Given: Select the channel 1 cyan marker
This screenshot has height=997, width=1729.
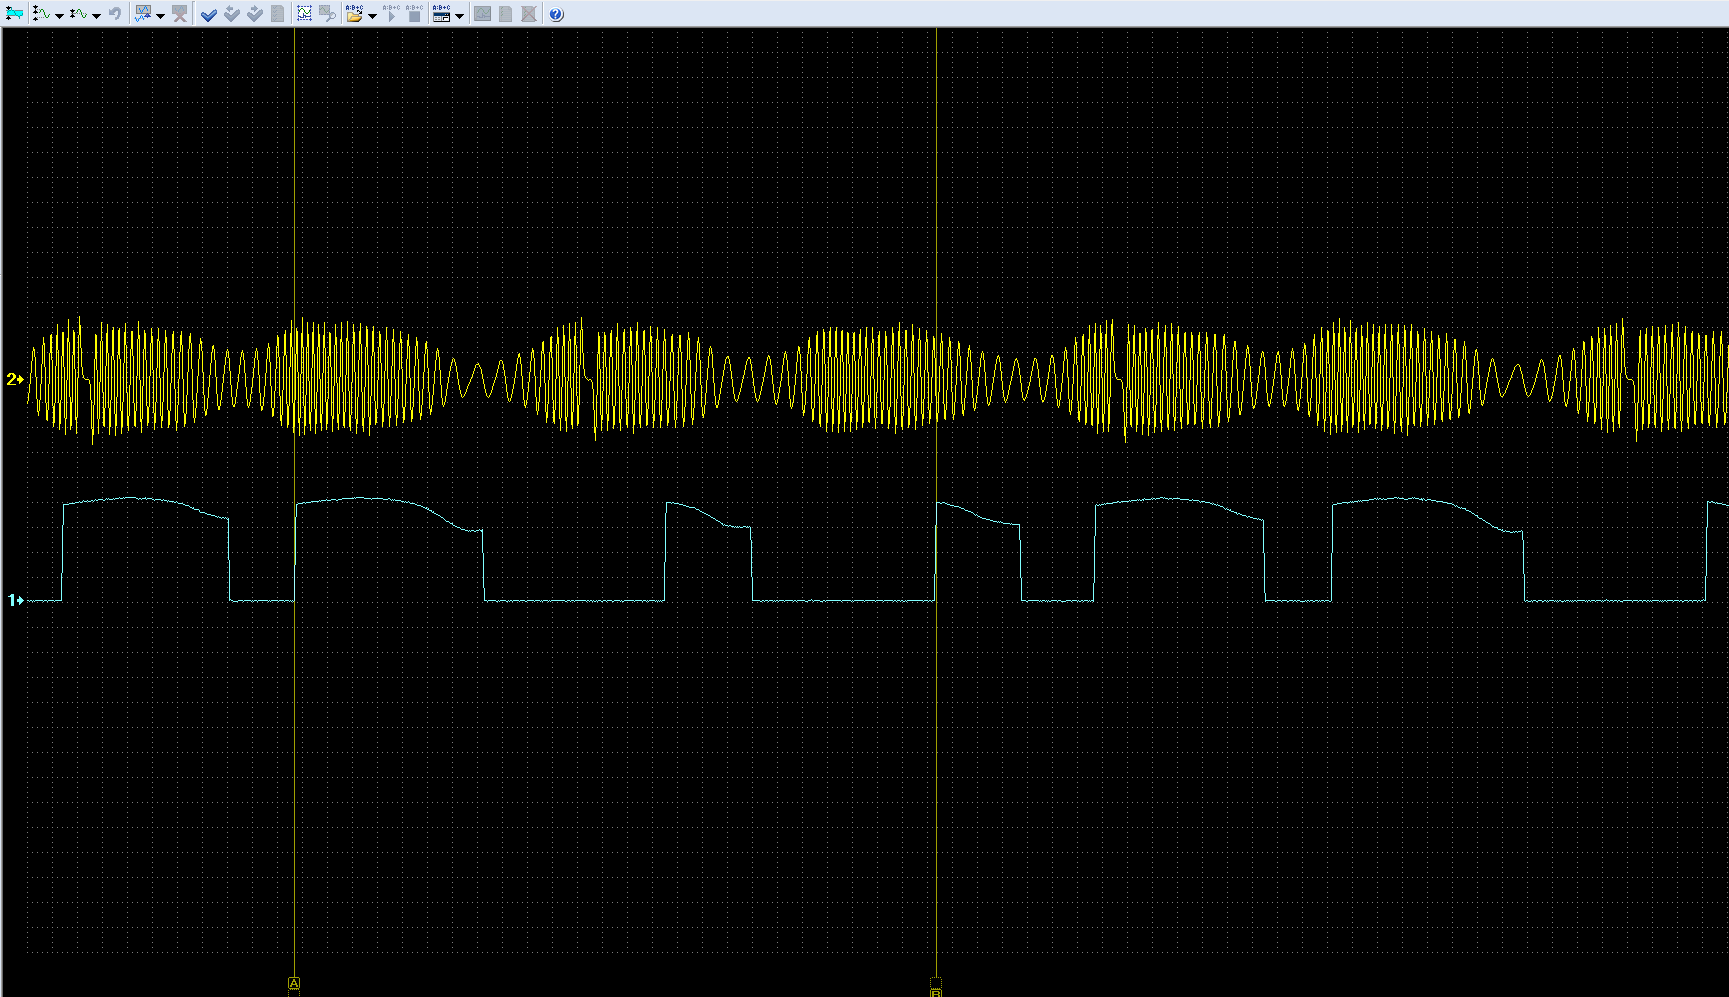Looking at the screenshot, I should (15, 600).
